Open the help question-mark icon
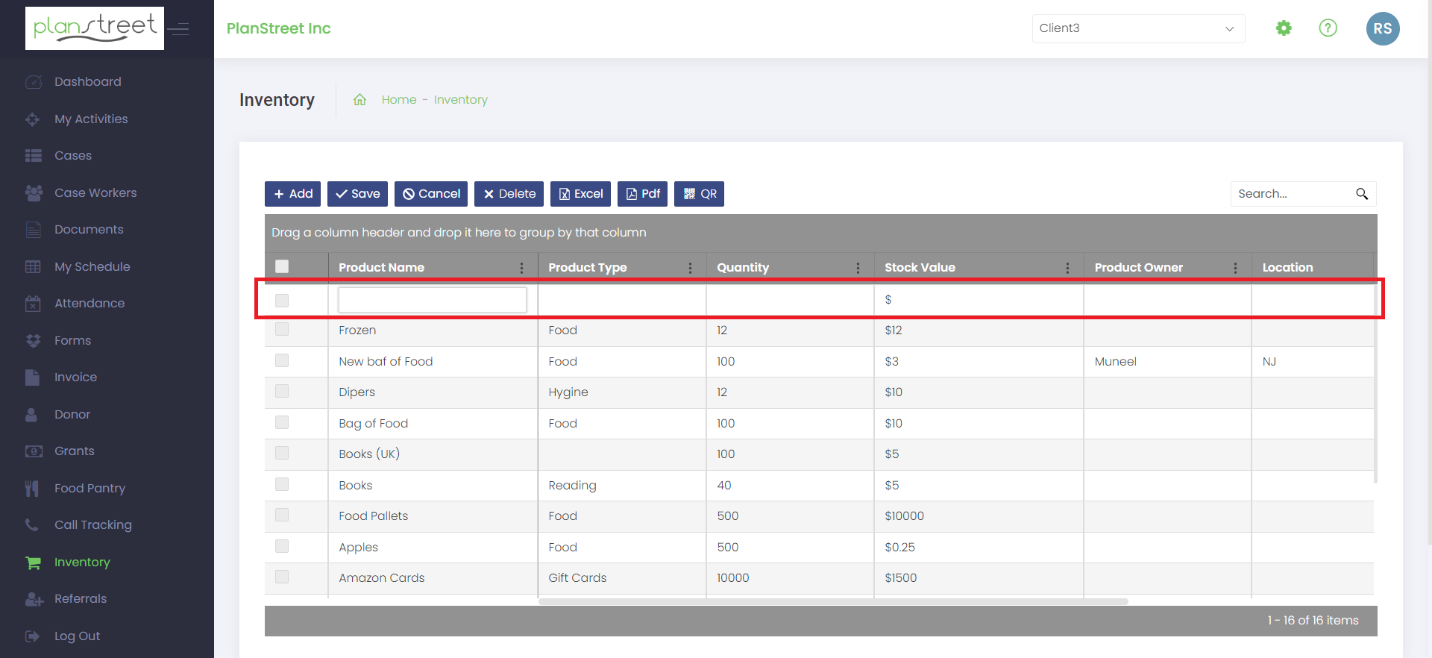1432x658 pixels. (x=1328, y=28)
